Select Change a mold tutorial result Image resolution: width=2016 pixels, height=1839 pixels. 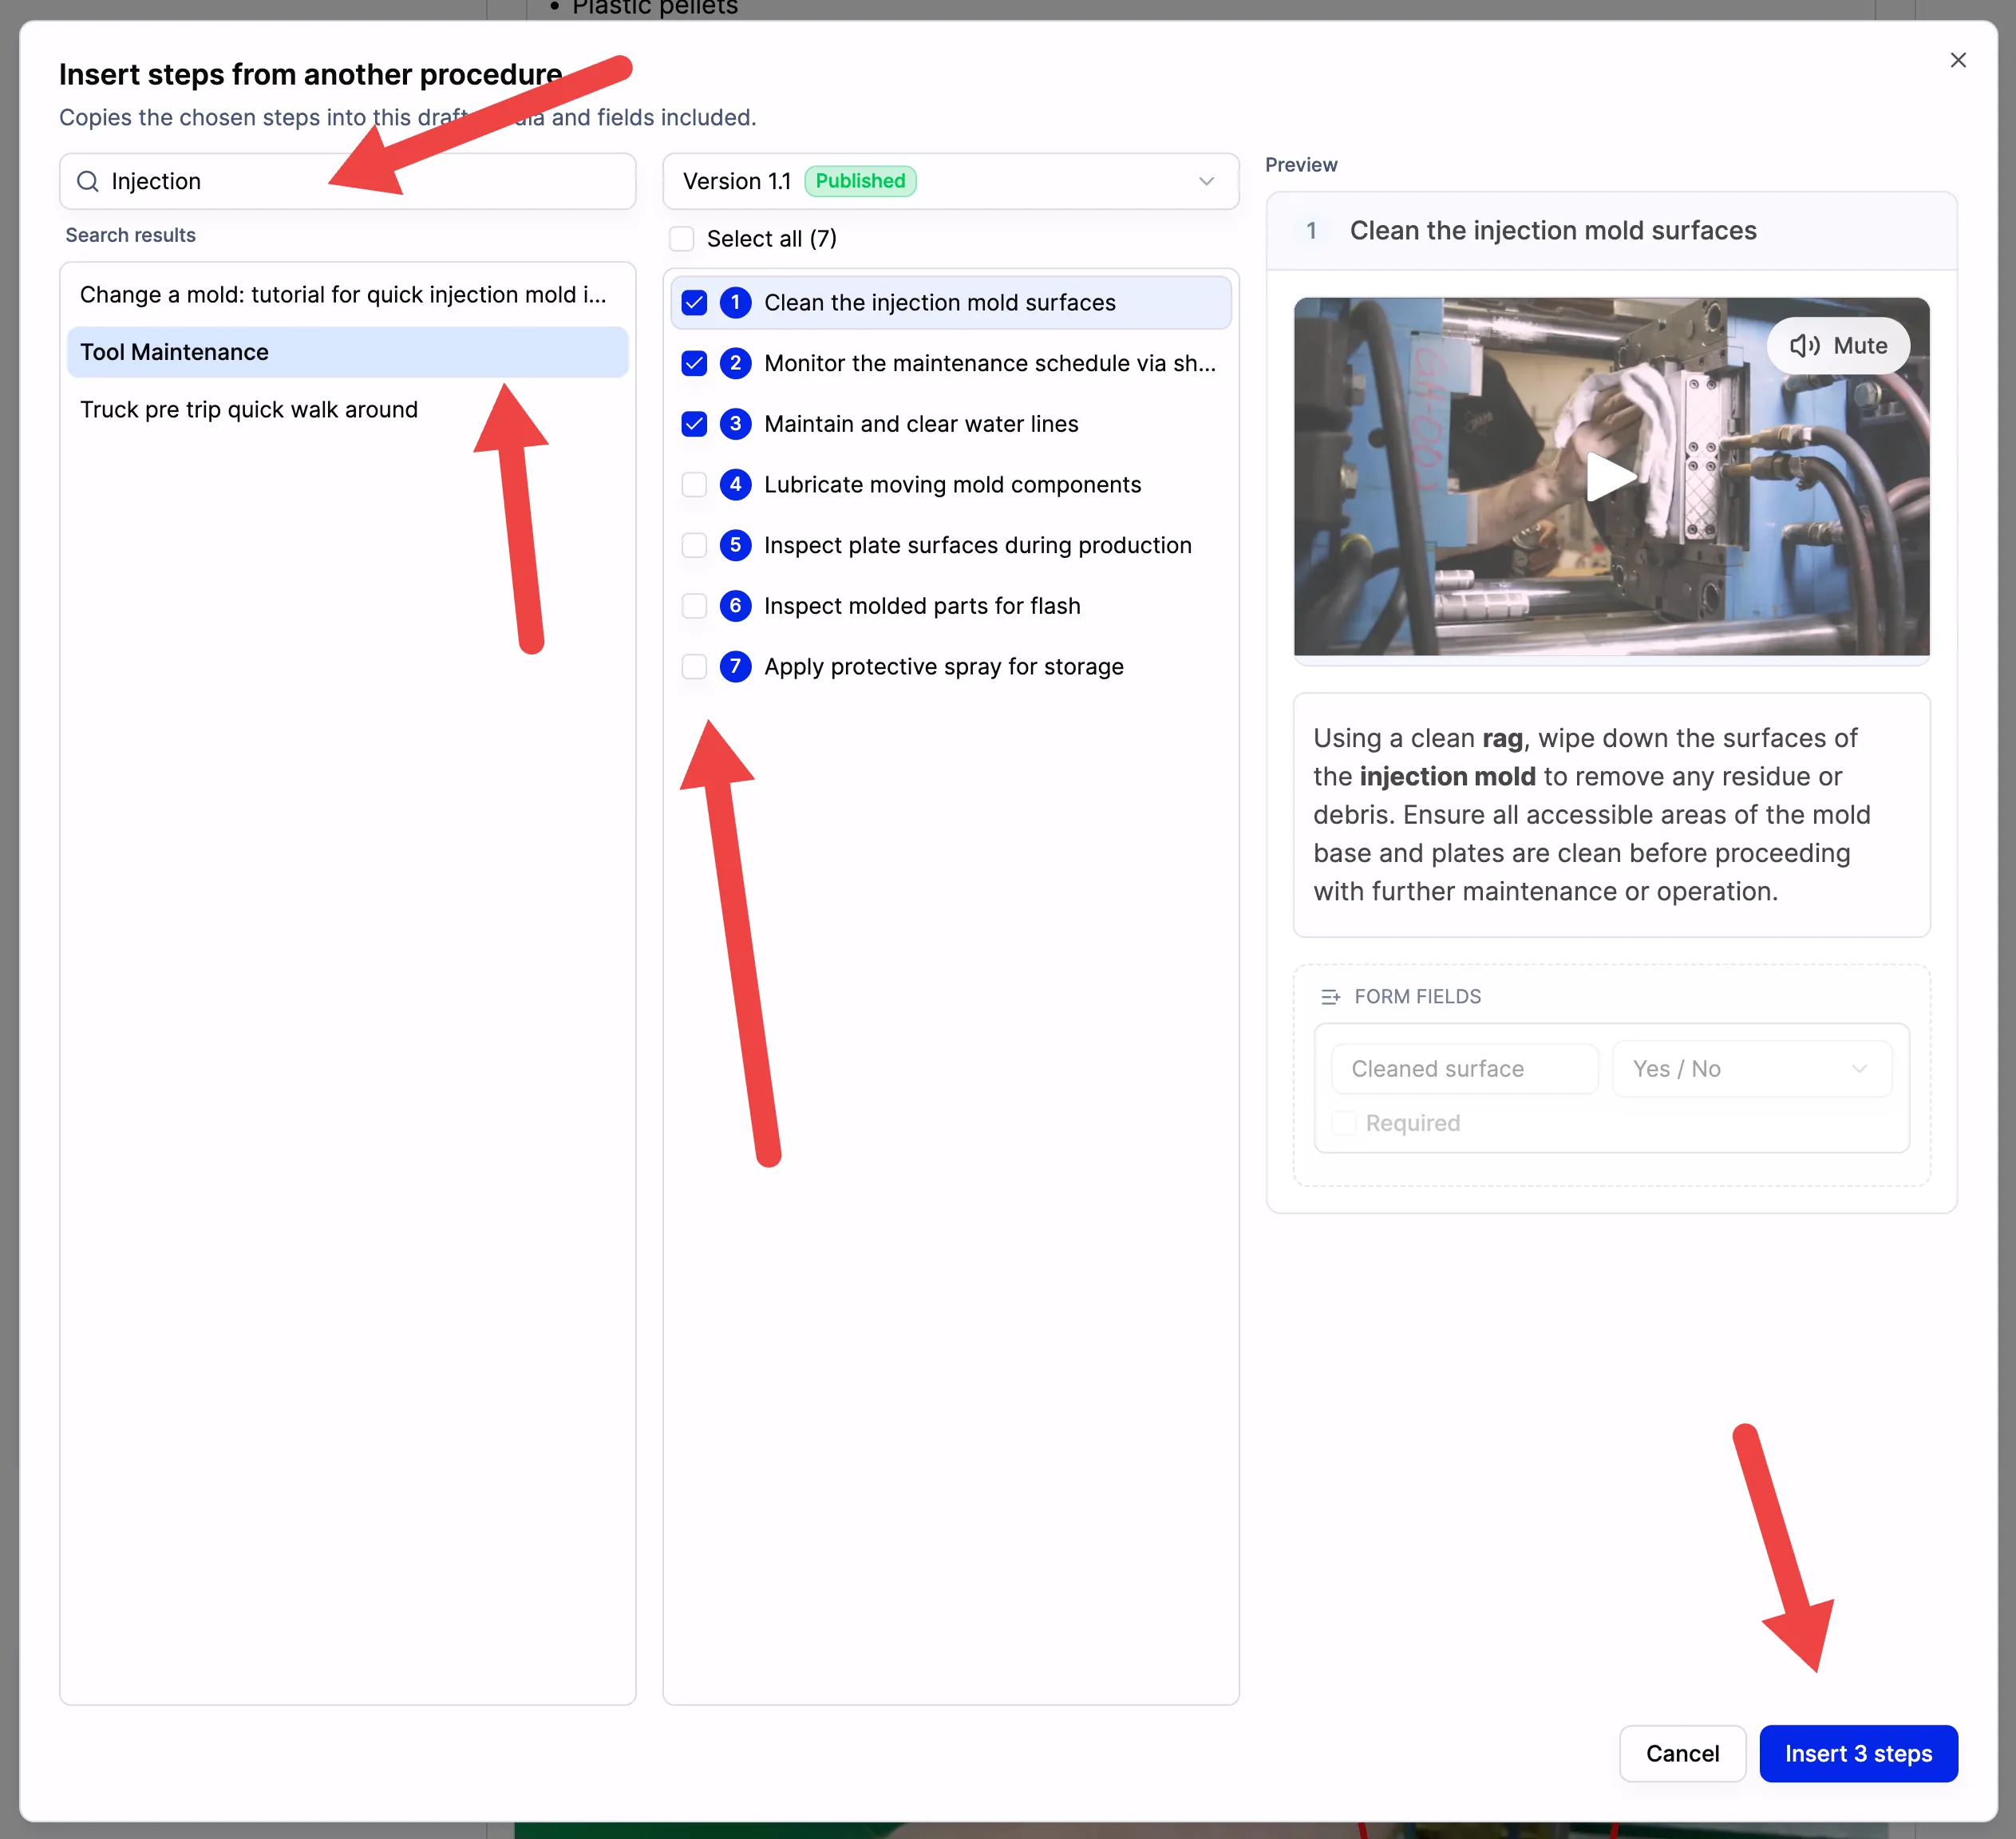[x=347, y=295]
